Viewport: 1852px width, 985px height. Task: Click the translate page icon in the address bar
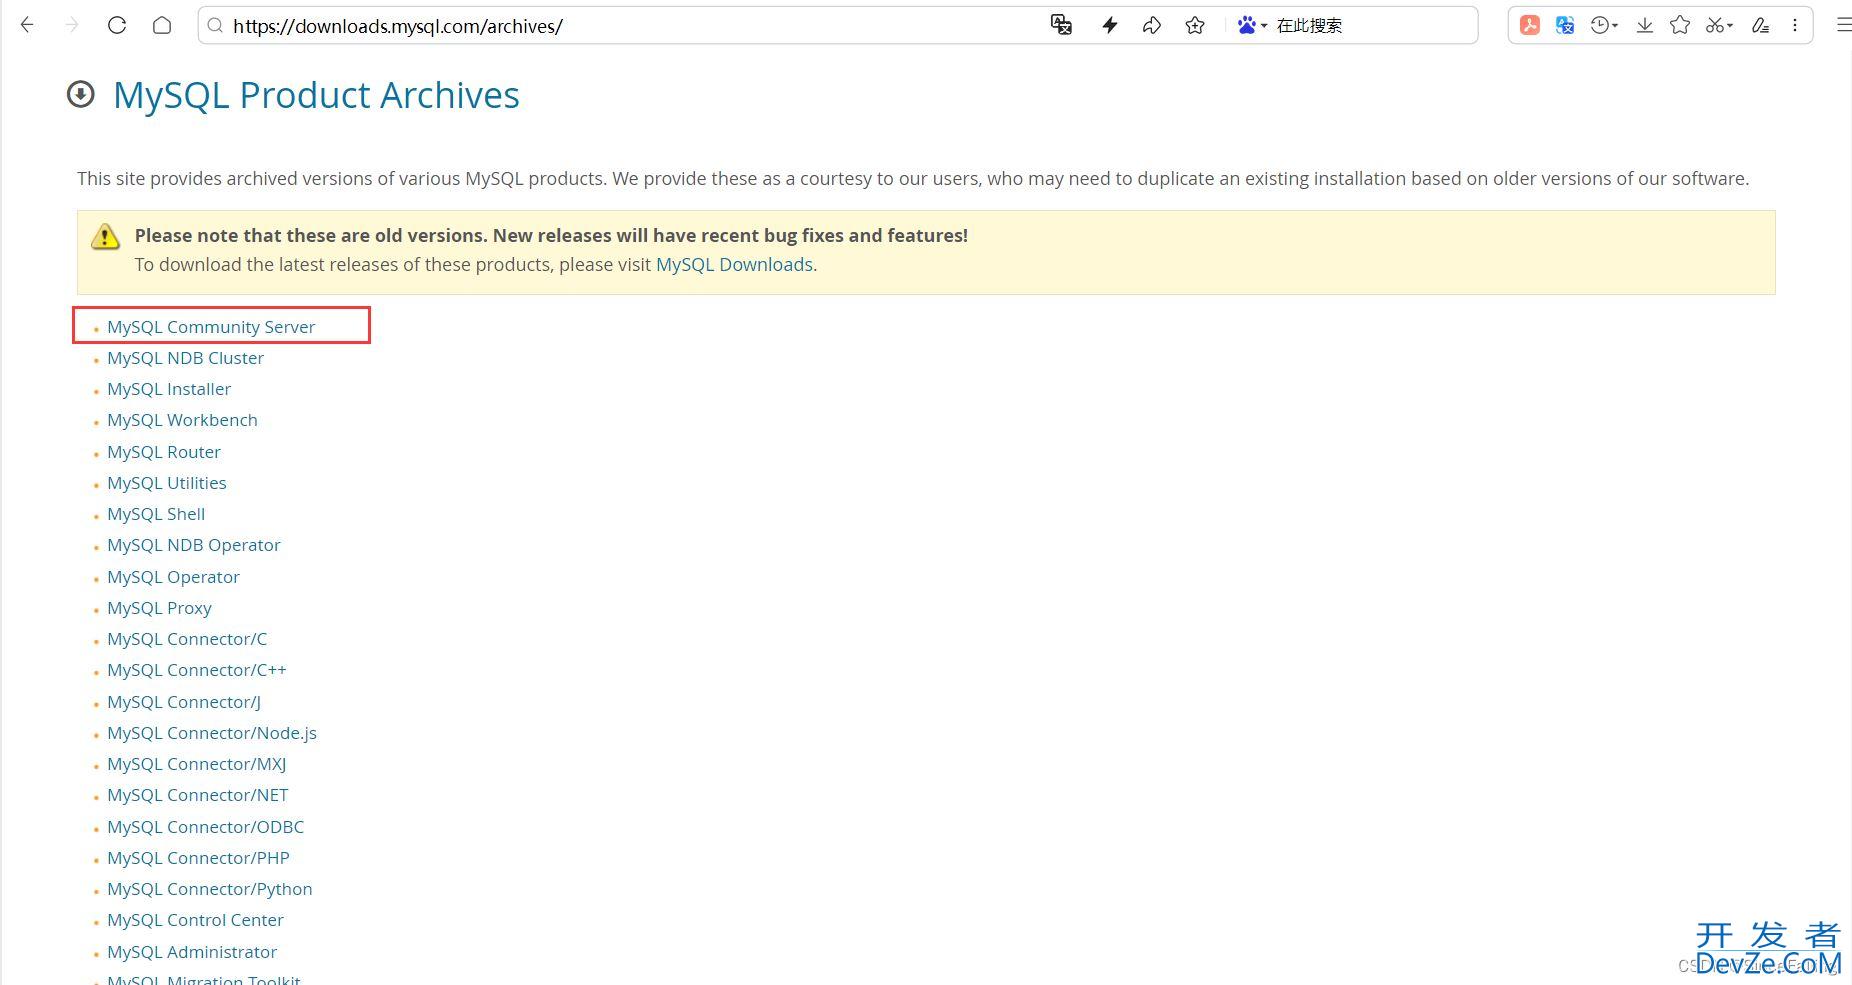click(1061, 25)
